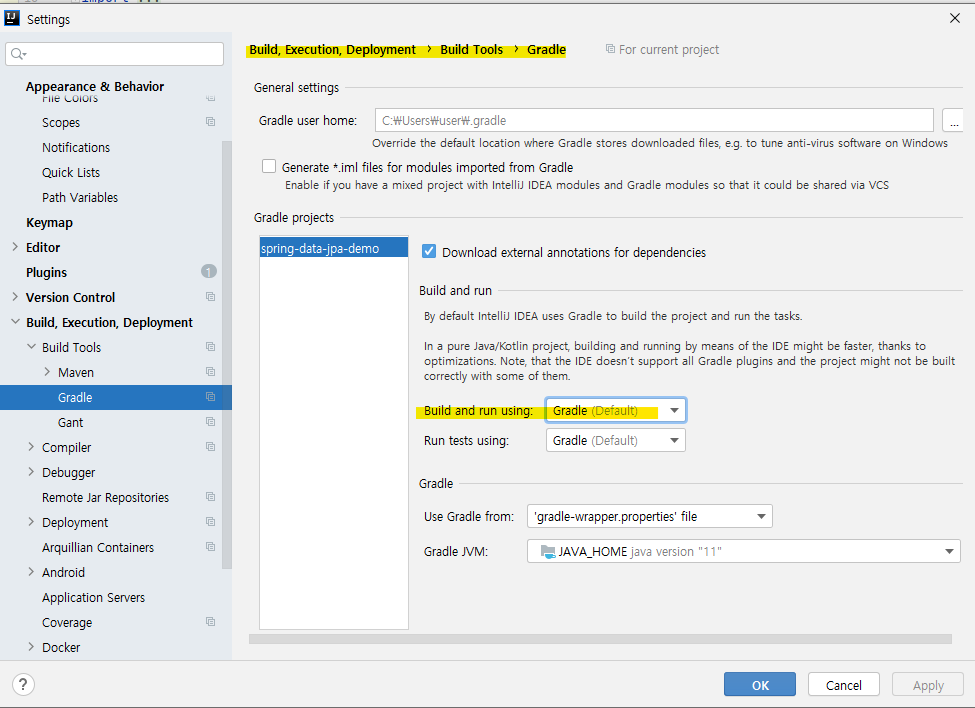Click the IntelliJ IDEA logo in title bar

pyautogui.click(x=12, y=19)
